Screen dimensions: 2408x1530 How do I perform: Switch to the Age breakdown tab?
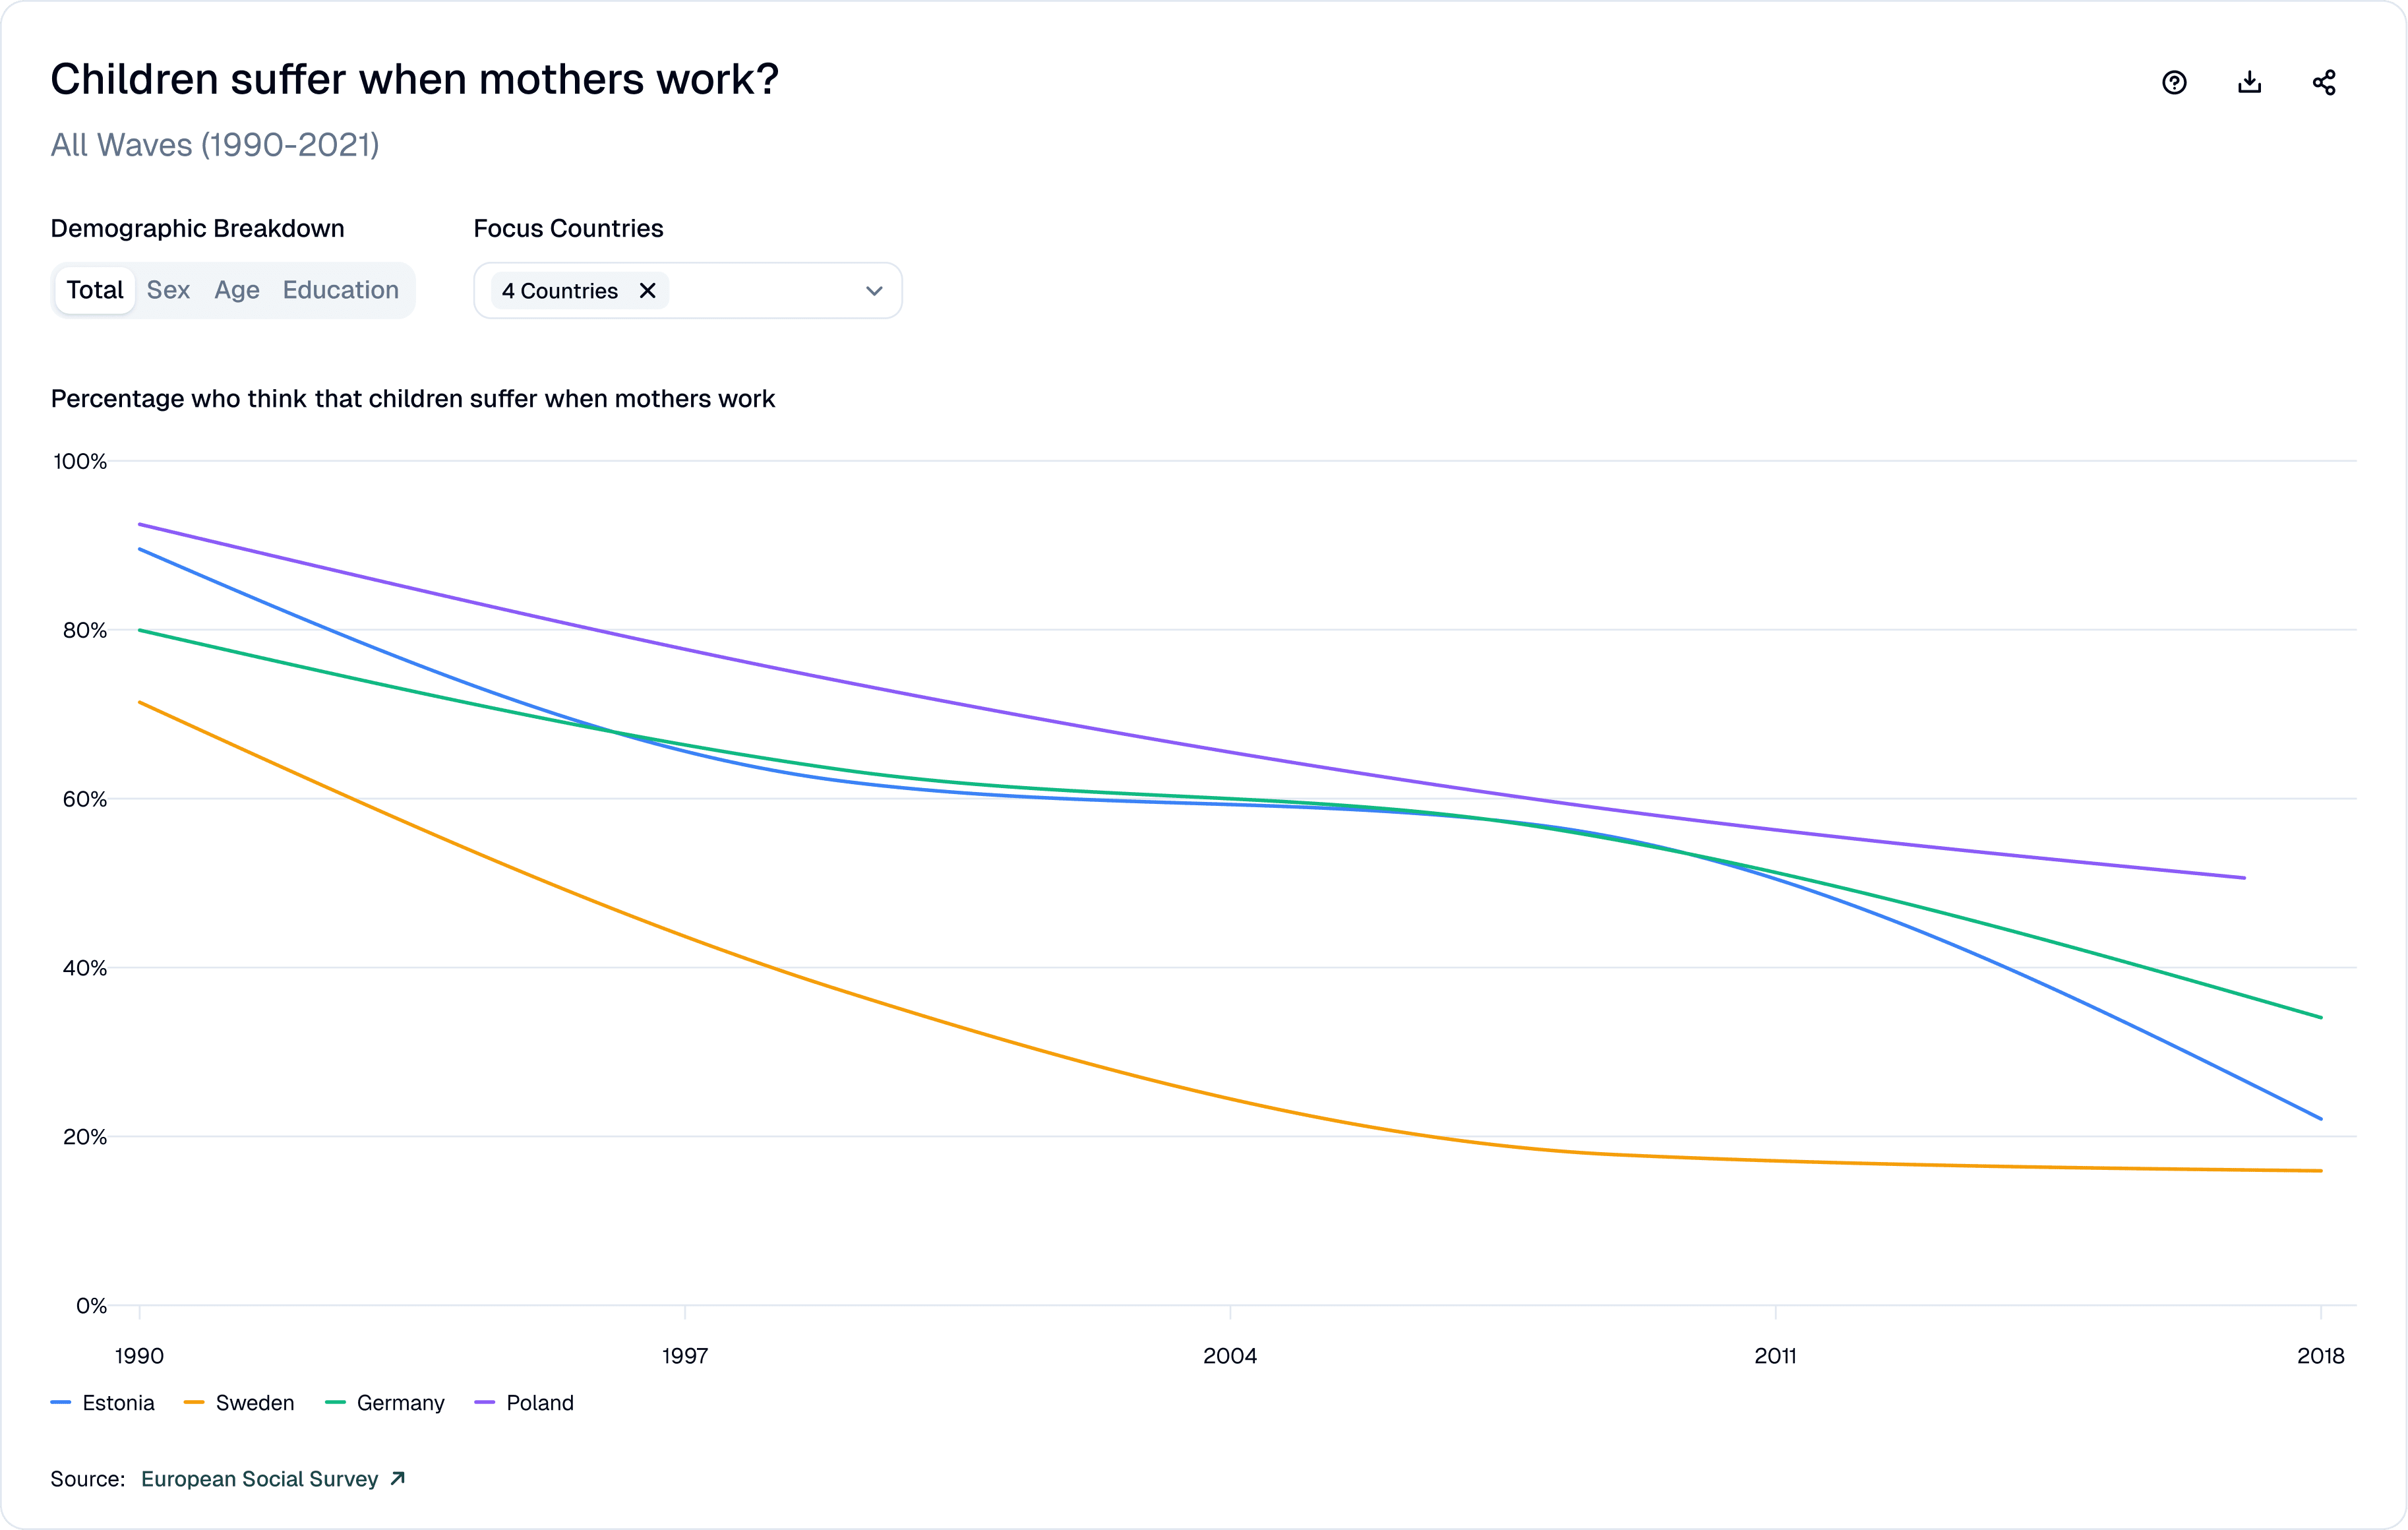[x=237, y=290]
